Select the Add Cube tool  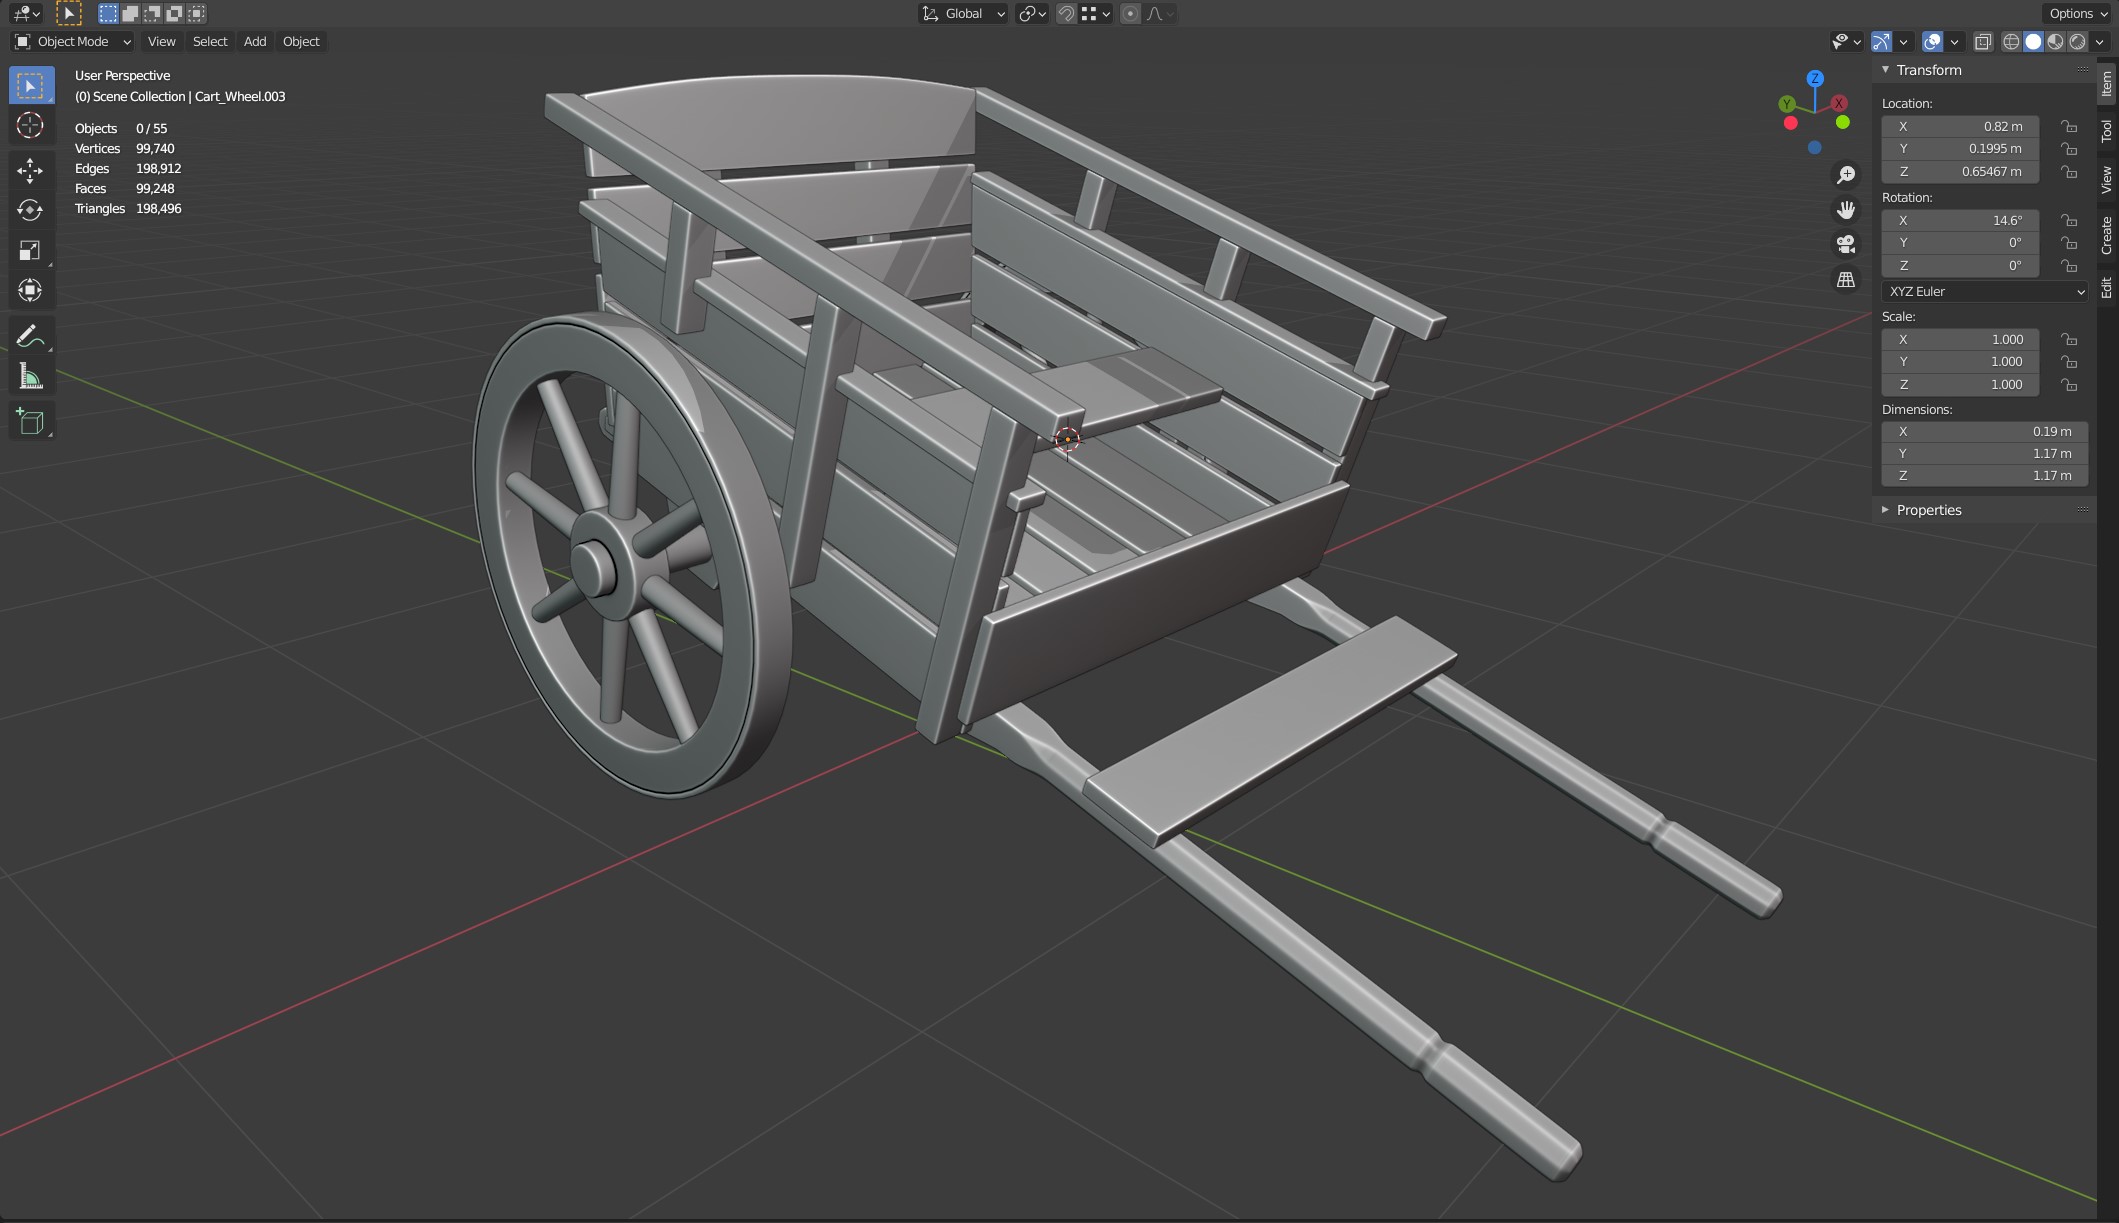pyautogui.click(x=30, y=421)
